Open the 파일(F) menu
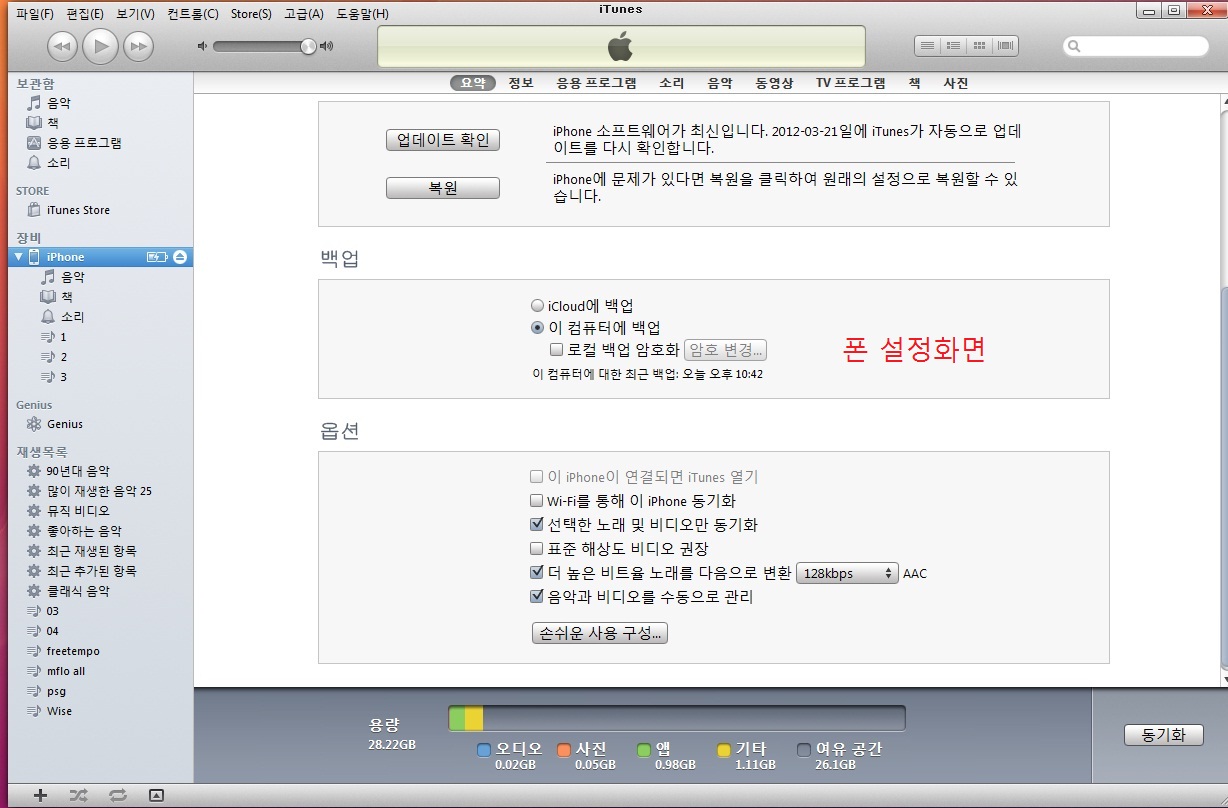 tap(35, 14)
